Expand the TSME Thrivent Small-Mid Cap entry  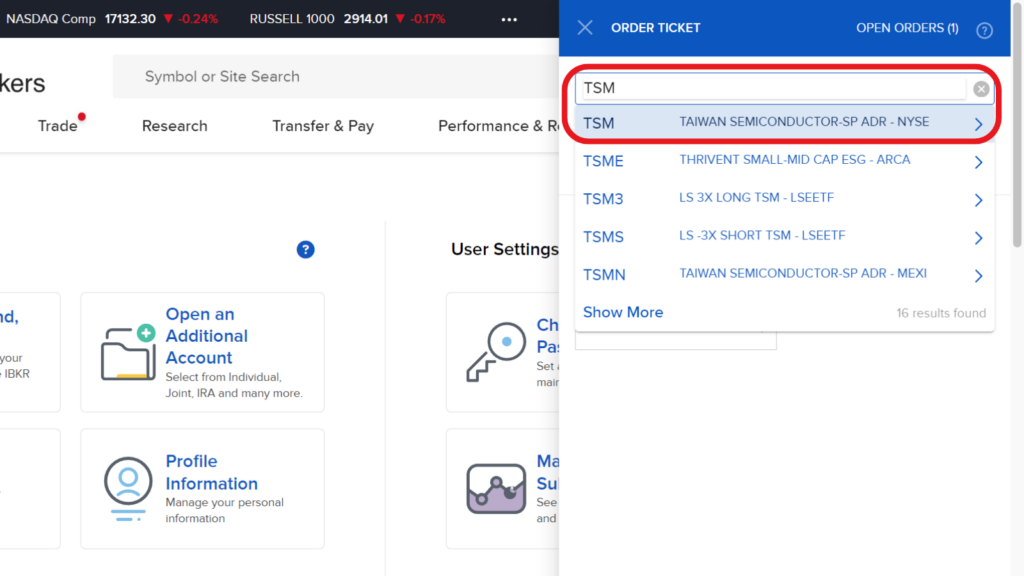point(979,162)
